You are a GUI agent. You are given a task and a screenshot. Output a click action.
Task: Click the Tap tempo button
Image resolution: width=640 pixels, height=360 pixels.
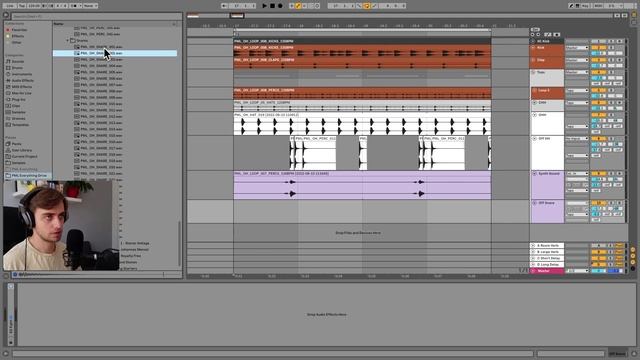(x=22, y=6)
